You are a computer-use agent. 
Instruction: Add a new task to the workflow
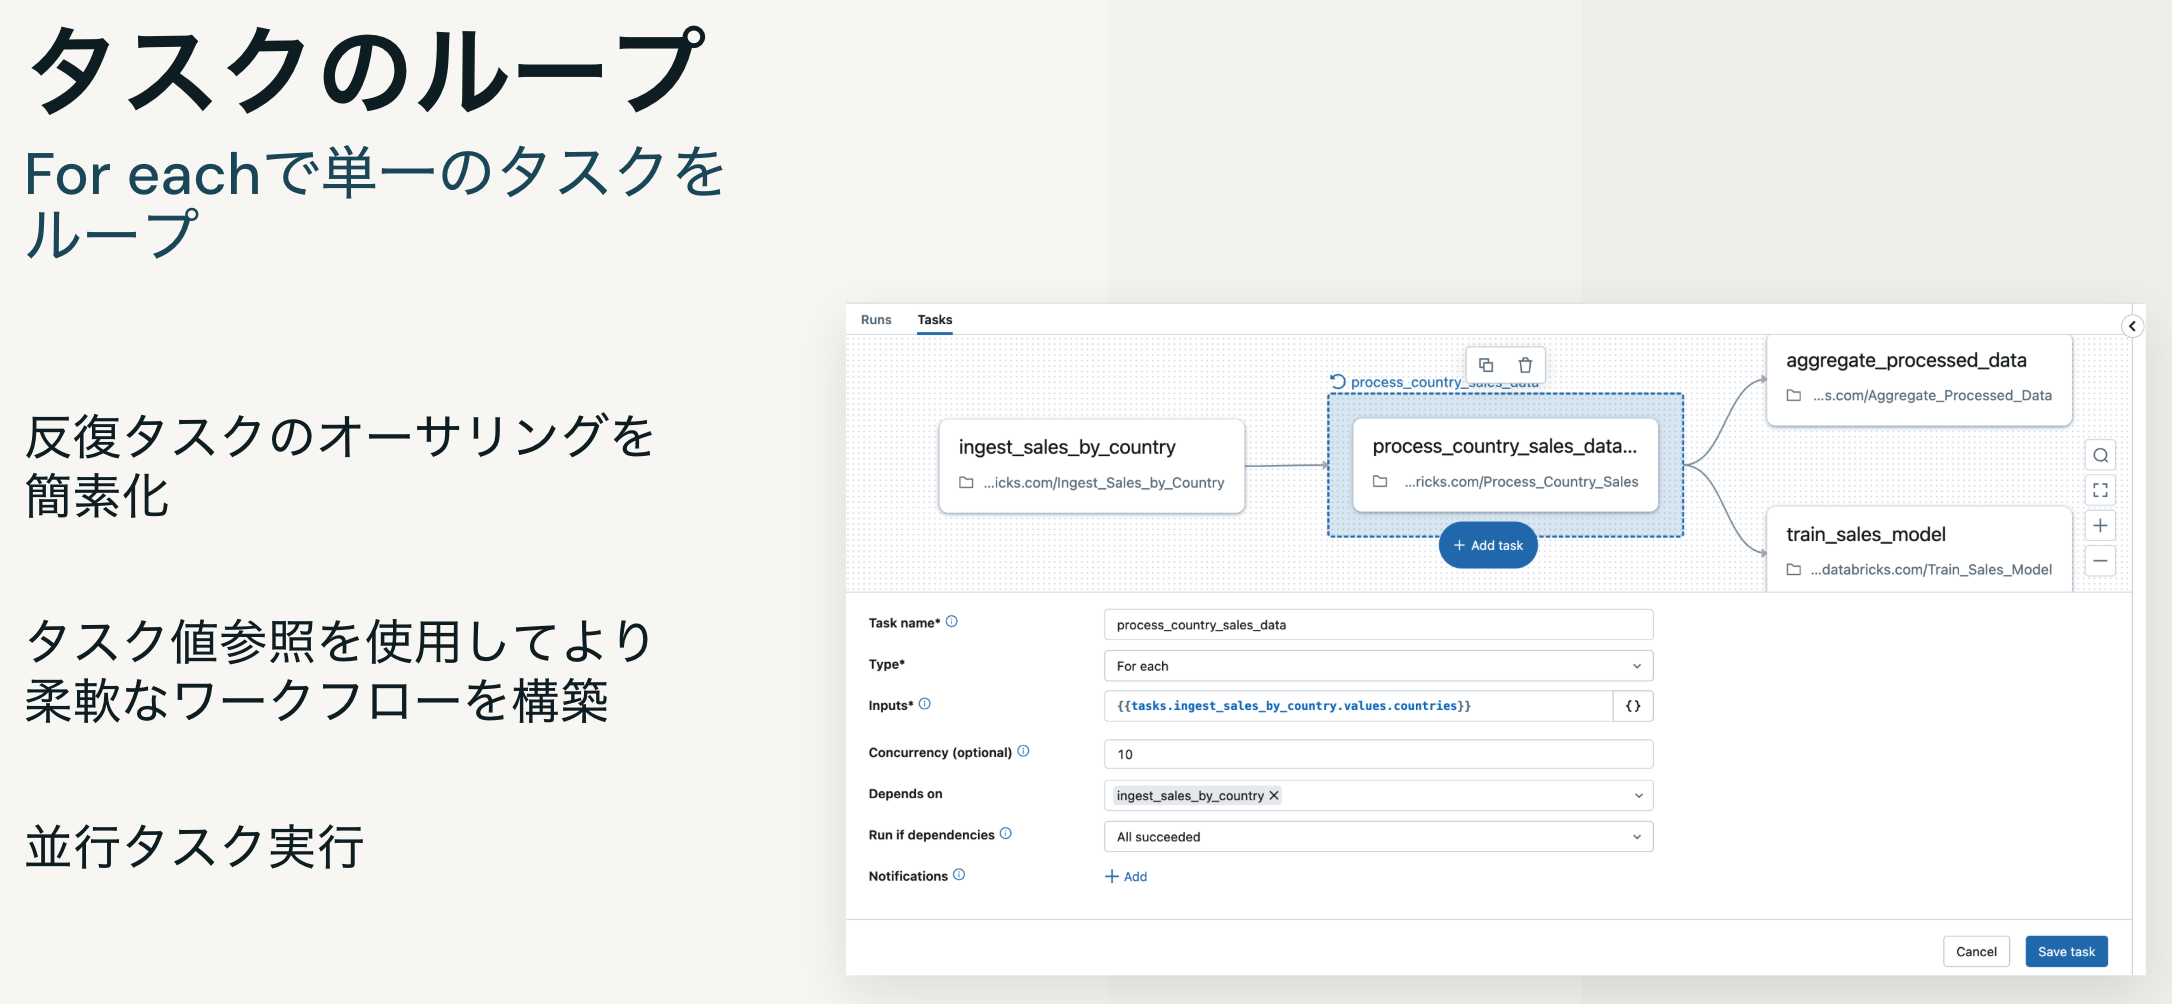1488,545
